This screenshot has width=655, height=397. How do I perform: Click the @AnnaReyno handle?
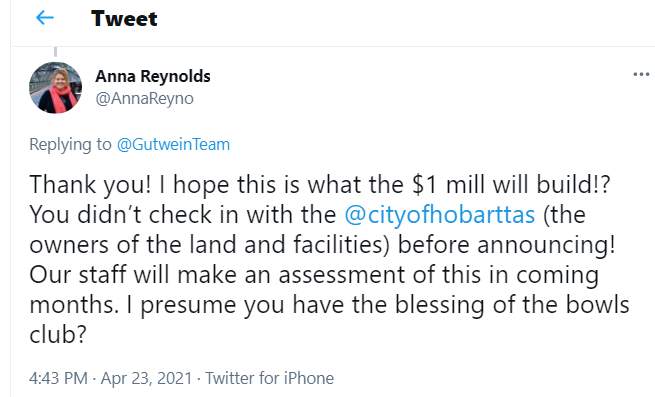(x=145, y=99)
